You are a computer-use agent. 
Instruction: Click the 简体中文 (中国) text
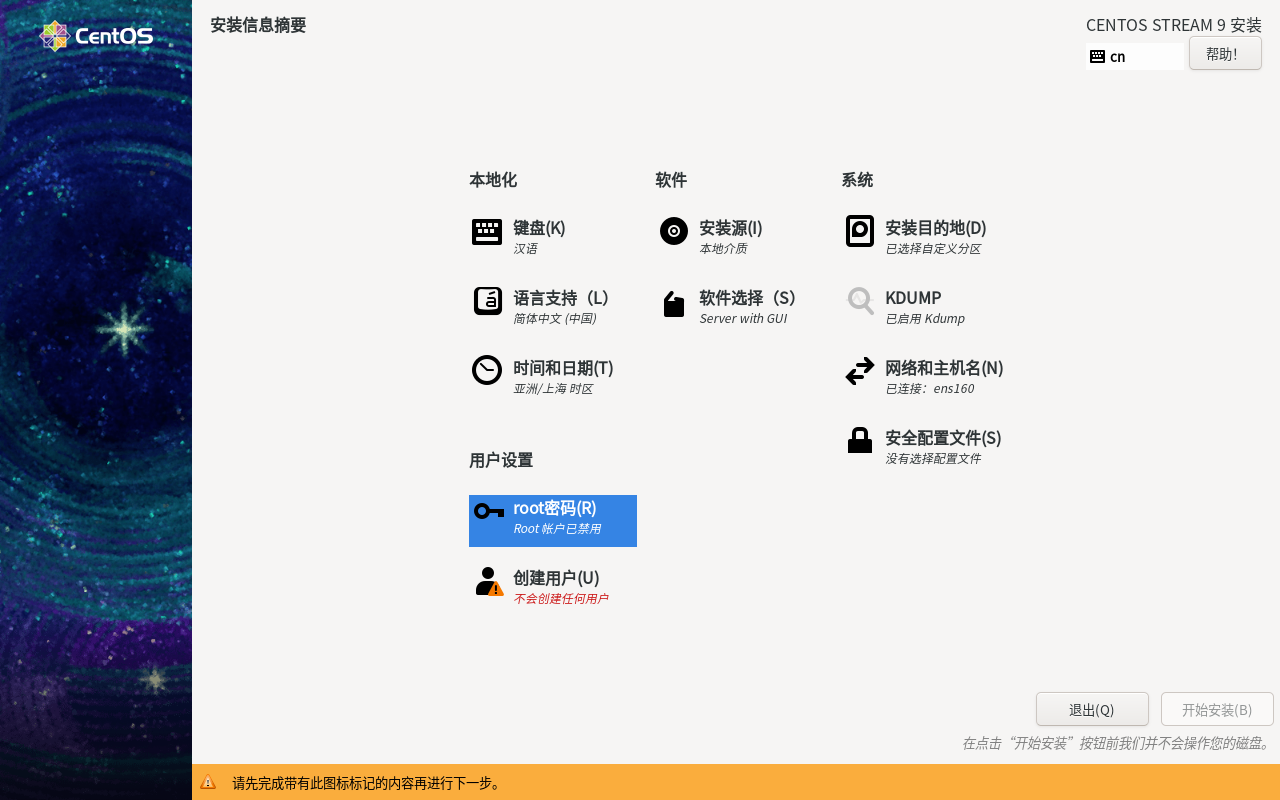(x=555, y=319)
